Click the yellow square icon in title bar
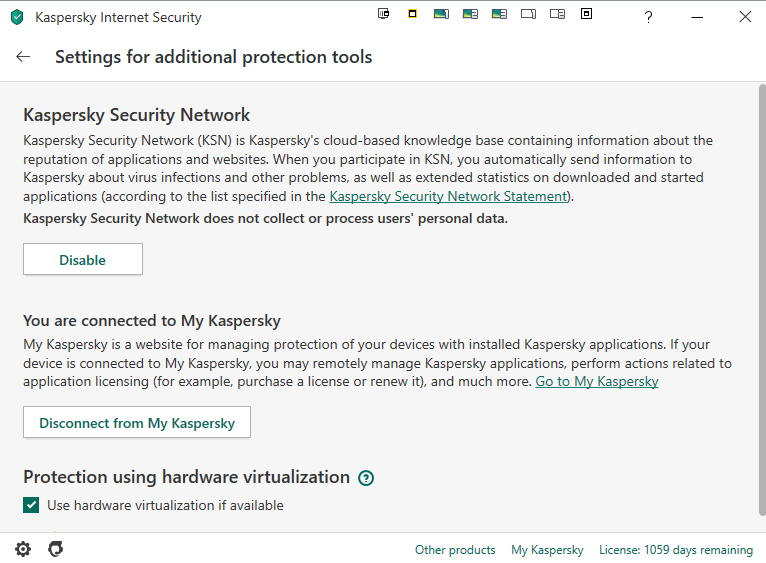Viewport: 766px width, 563px height. [x=412, y=14]
